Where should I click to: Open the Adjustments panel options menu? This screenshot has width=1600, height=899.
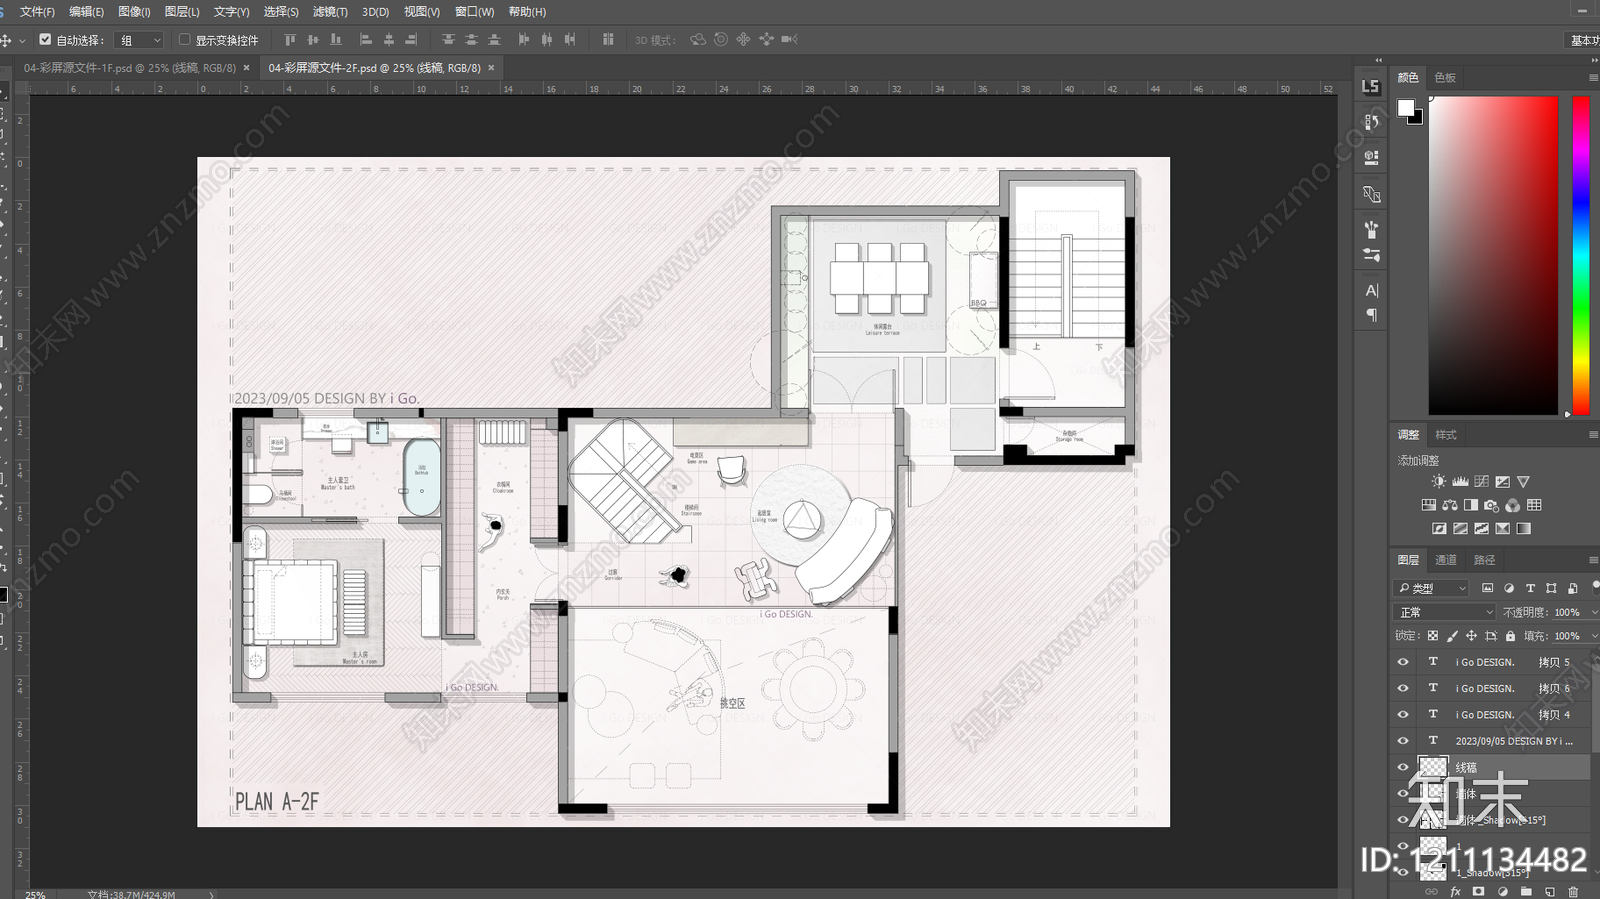[1593, 435]
